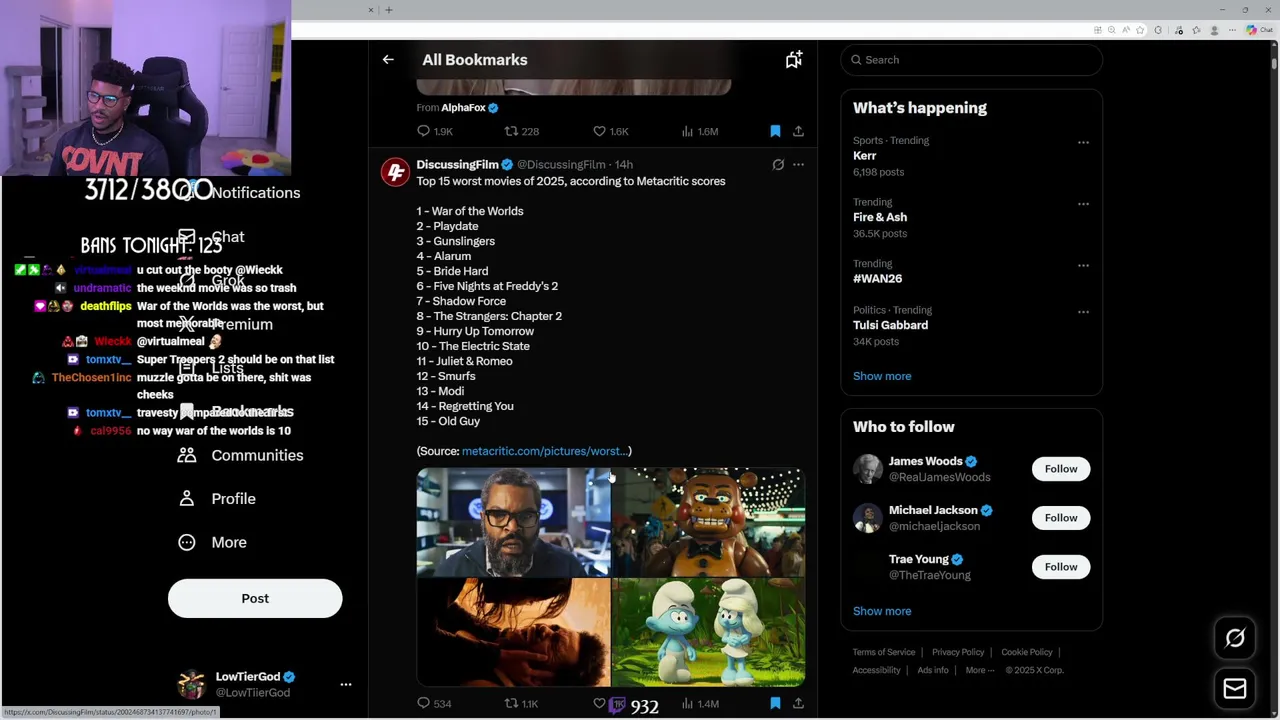1280x720 pixels.
Task: Like the DiscussingFilm worst movies post
Action: [x=599, y=704]
